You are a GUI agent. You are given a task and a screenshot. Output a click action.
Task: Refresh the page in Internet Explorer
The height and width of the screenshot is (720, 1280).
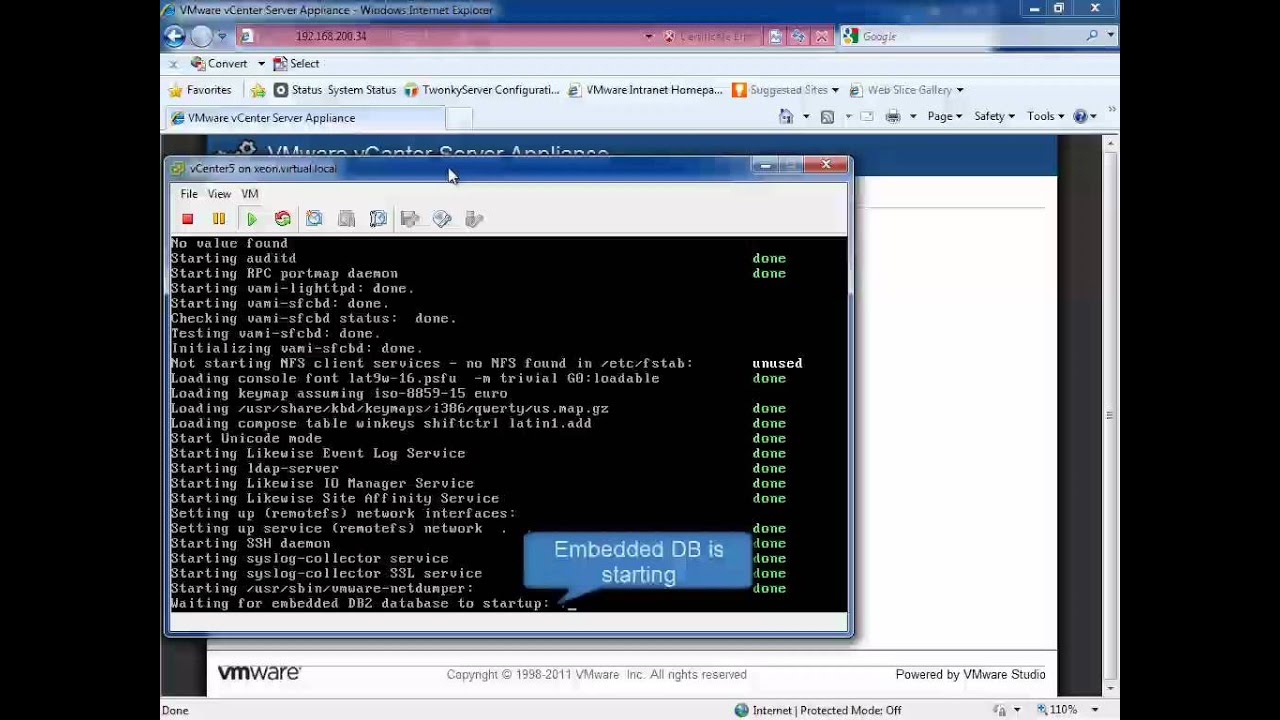point(798,36)
